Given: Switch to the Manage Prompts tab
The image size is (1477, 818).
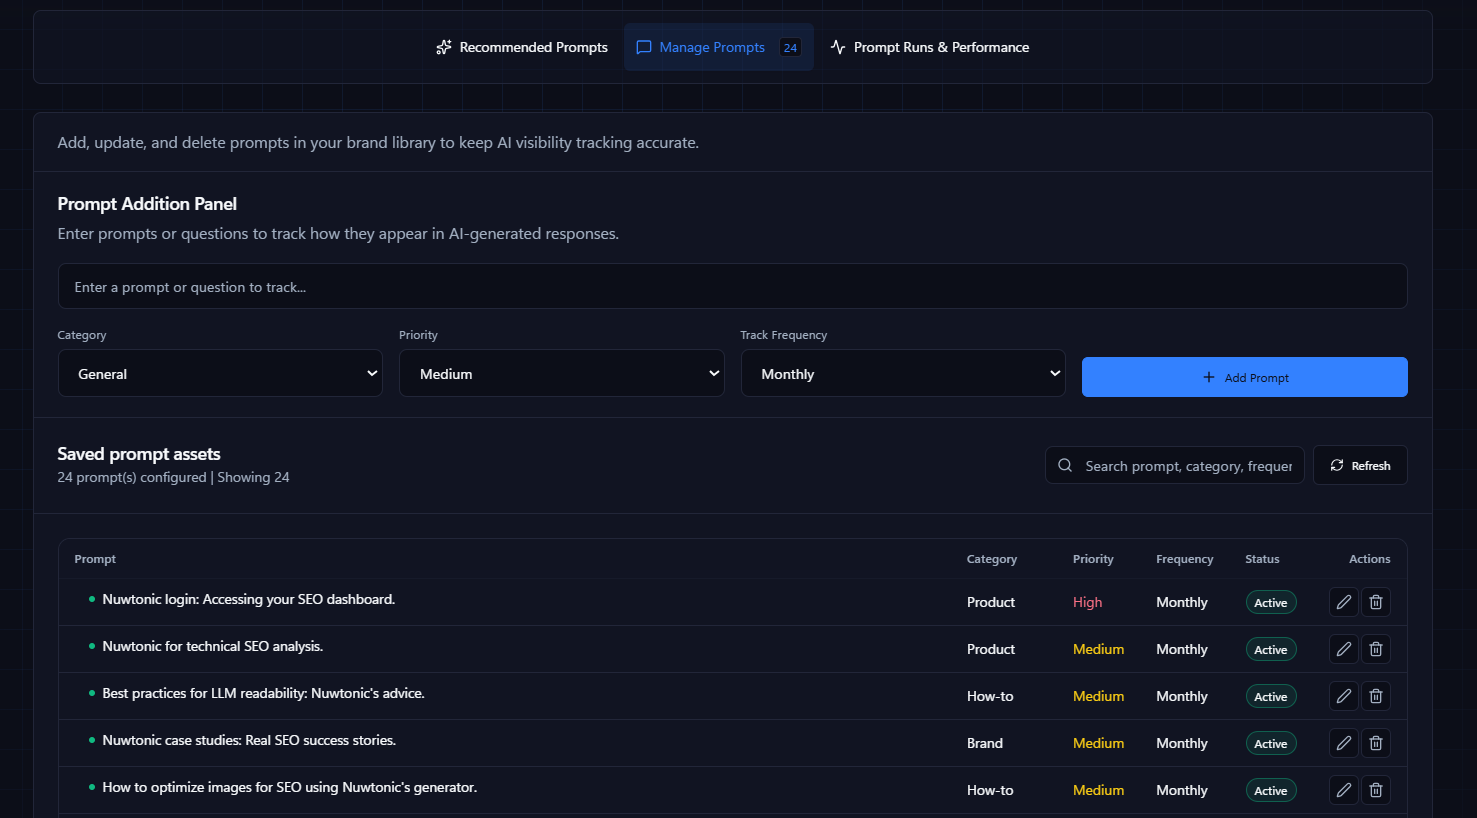Looking at the screenshot, I should tap(719, 47).
